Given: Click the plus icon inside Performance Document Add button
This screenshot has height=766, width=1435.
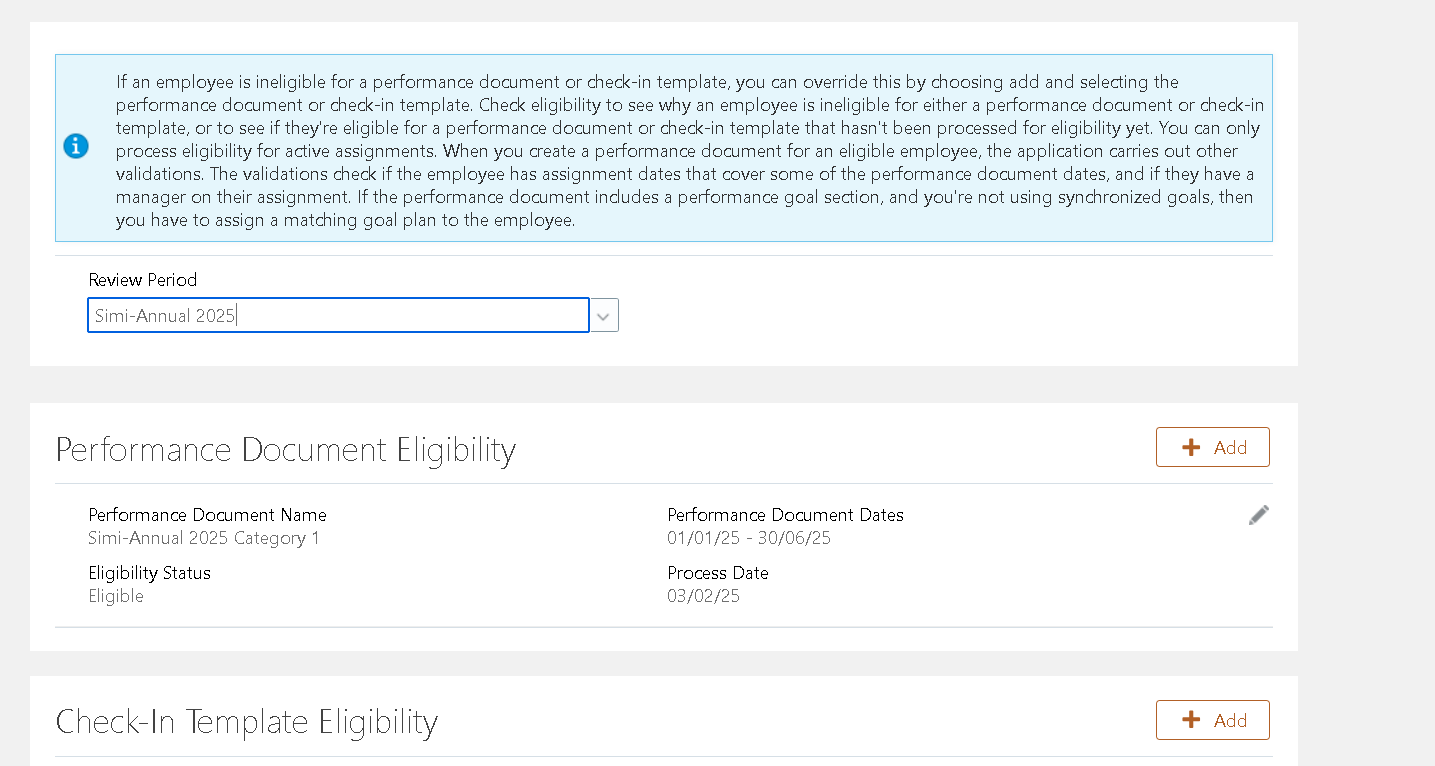Looking at the screenshot, I should (x=1190, y=447).
